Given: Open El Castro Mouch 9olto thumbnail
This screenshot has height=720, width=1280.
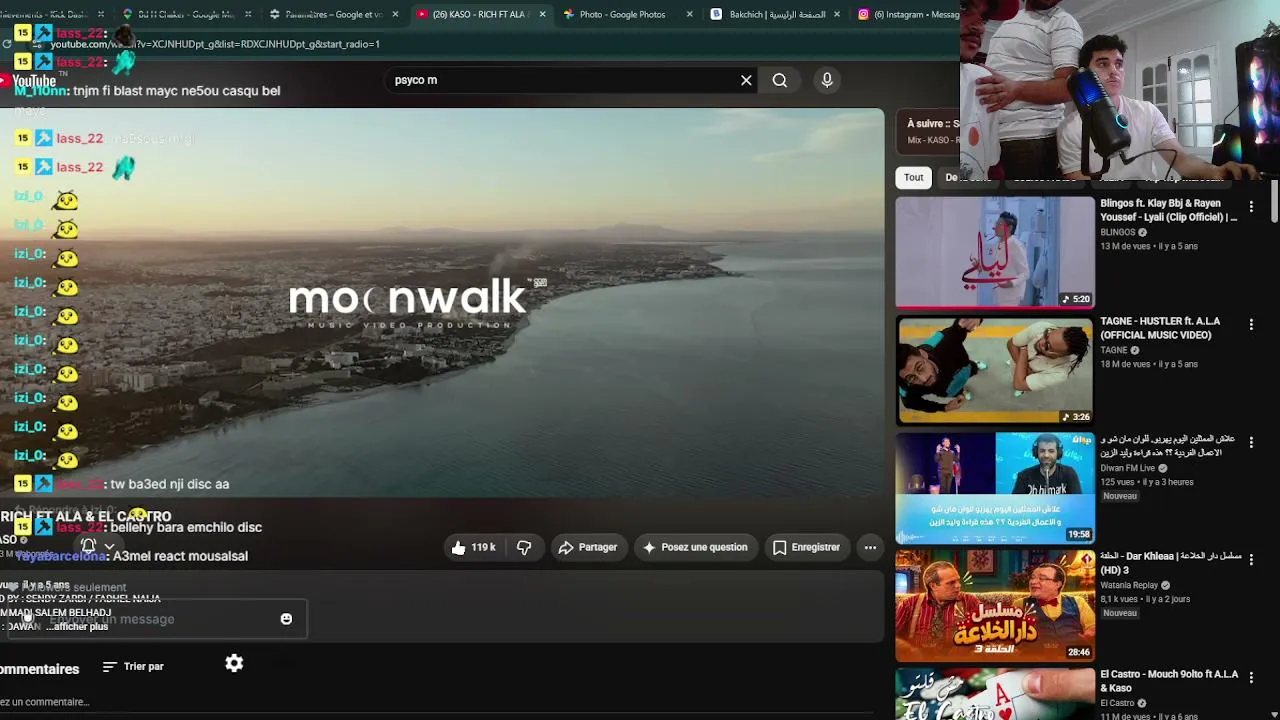Looking at the screenshot, I should [x=995, y=694].
